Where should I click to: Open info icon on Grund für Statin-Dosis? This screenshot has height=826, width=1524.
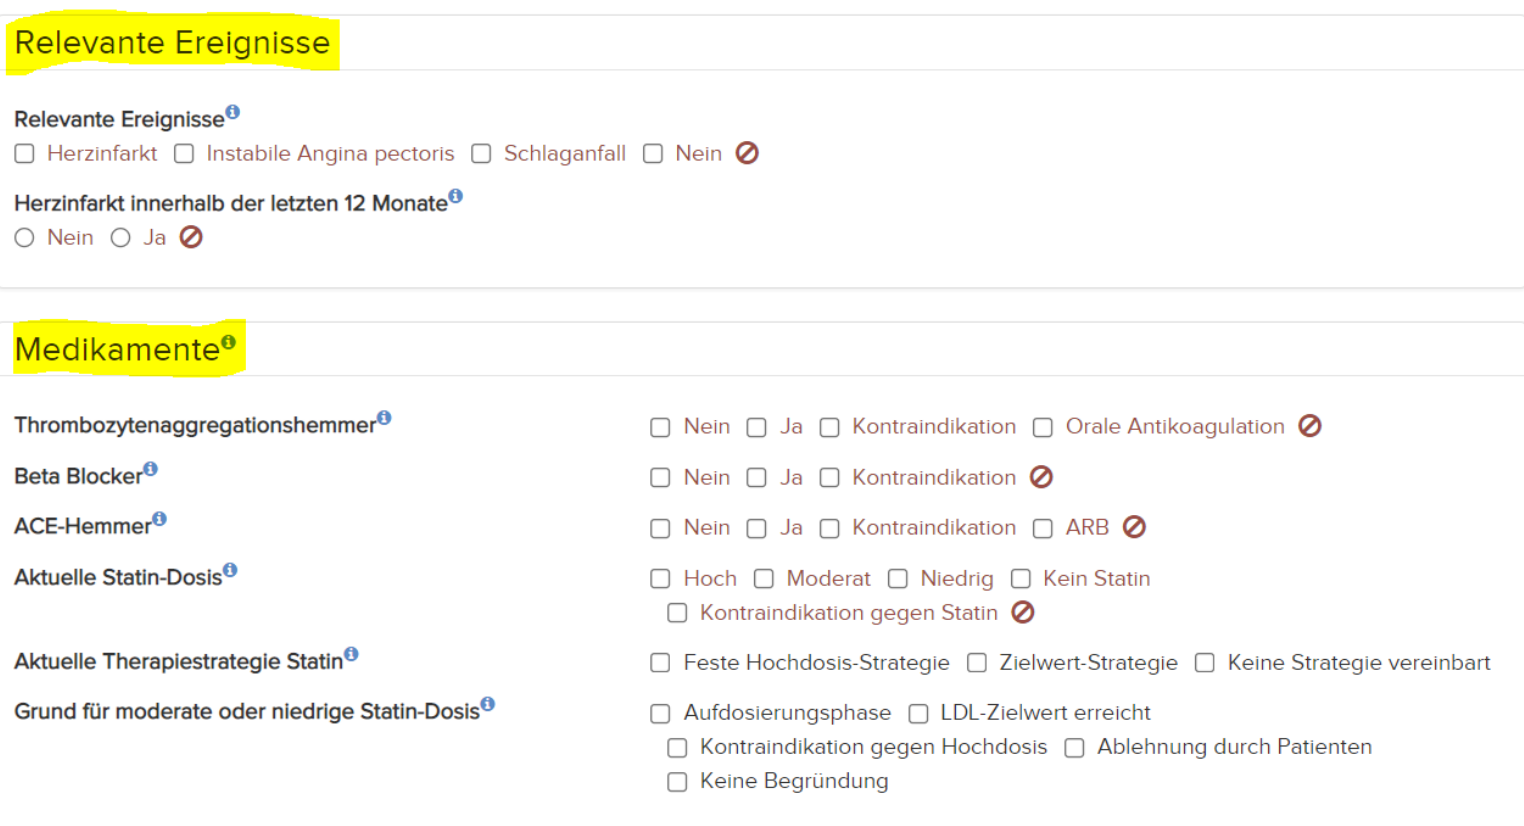pyautogui.click(x=487, y=703)
